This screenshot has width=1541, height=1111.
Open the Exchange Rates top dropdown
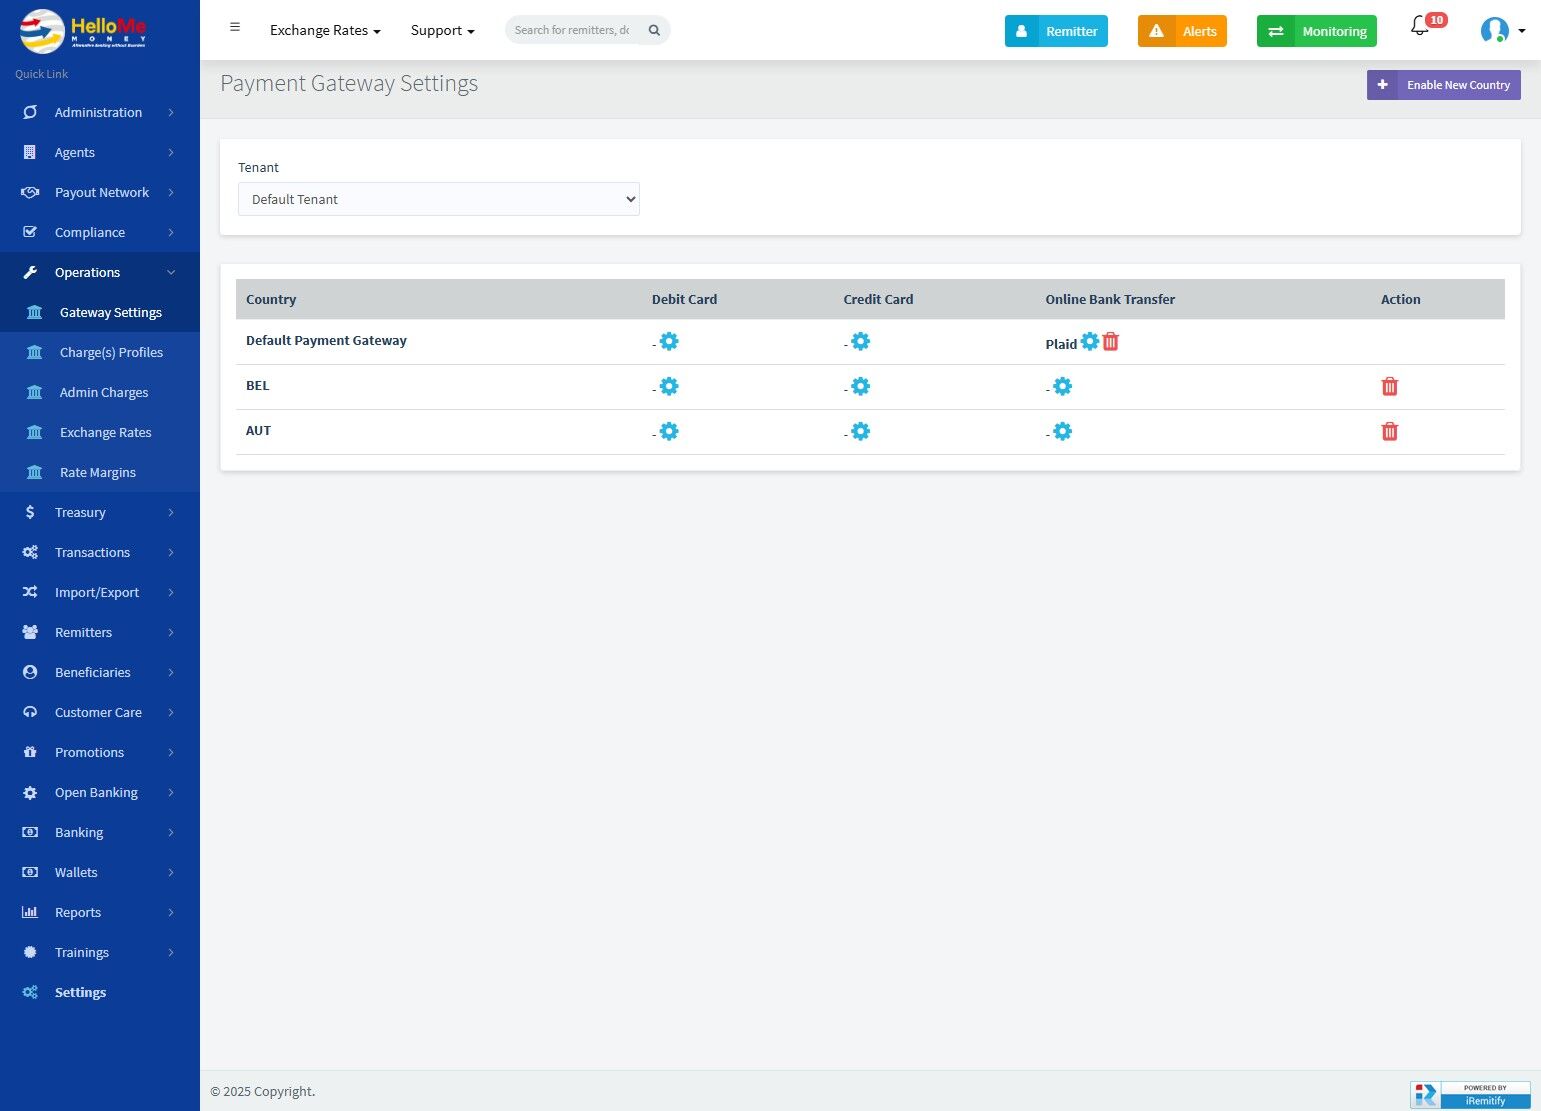(325, 30)
